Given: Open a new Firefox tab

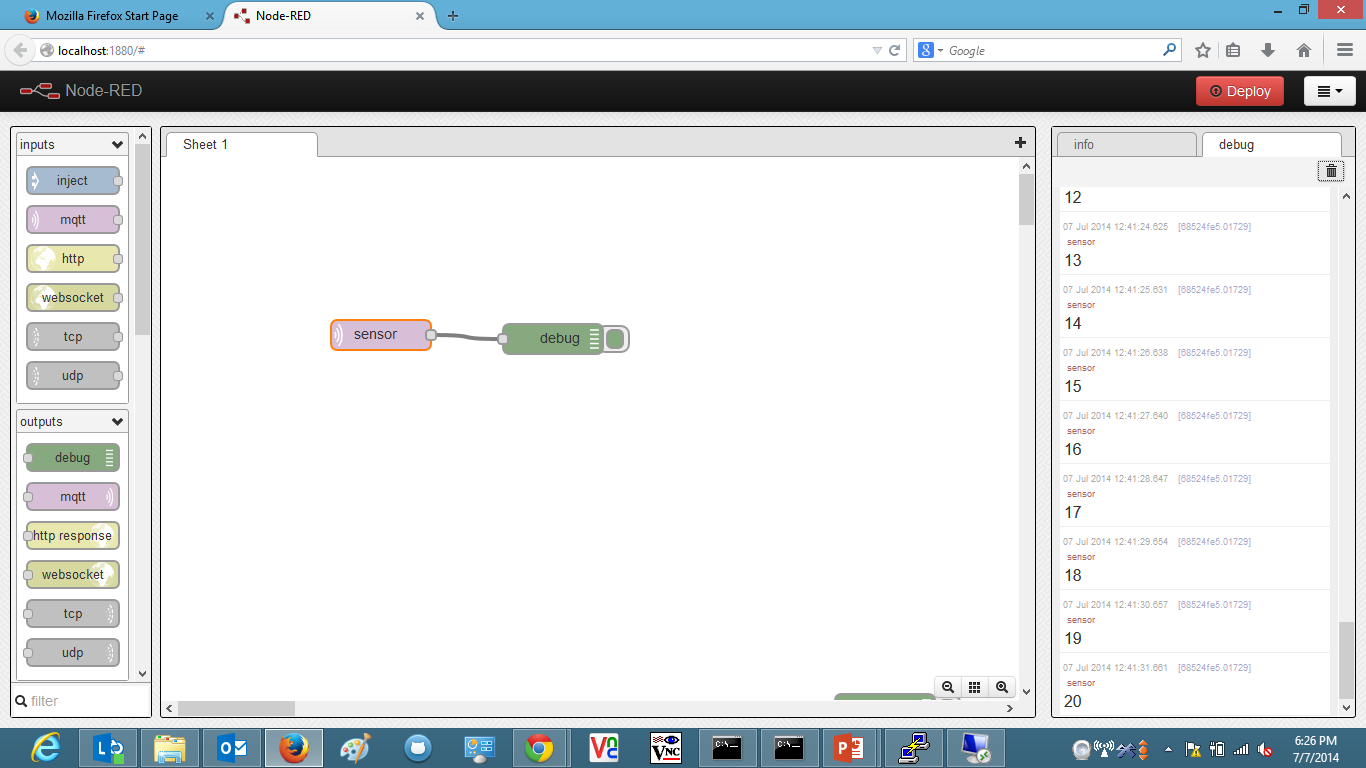Looking at the screenshot, I should 453,16.
